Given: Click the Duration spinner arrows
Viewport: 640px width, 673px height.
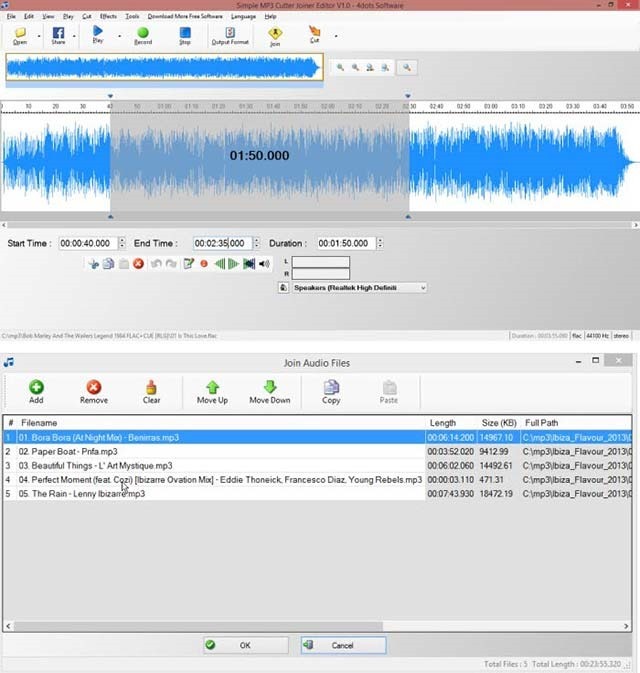Looking at the screenshot, I should click(x=380, y=243).
